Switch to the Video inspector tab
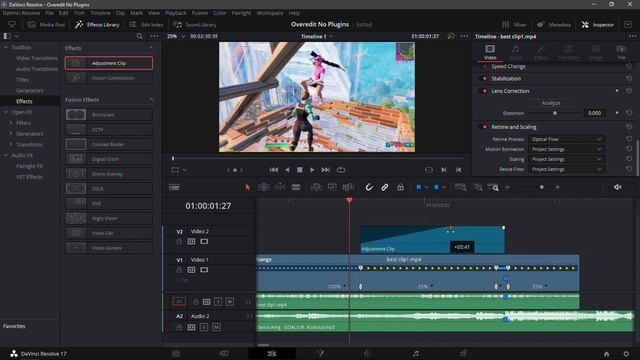This screenshot has height=360, width=640. [x=490, y=52]
